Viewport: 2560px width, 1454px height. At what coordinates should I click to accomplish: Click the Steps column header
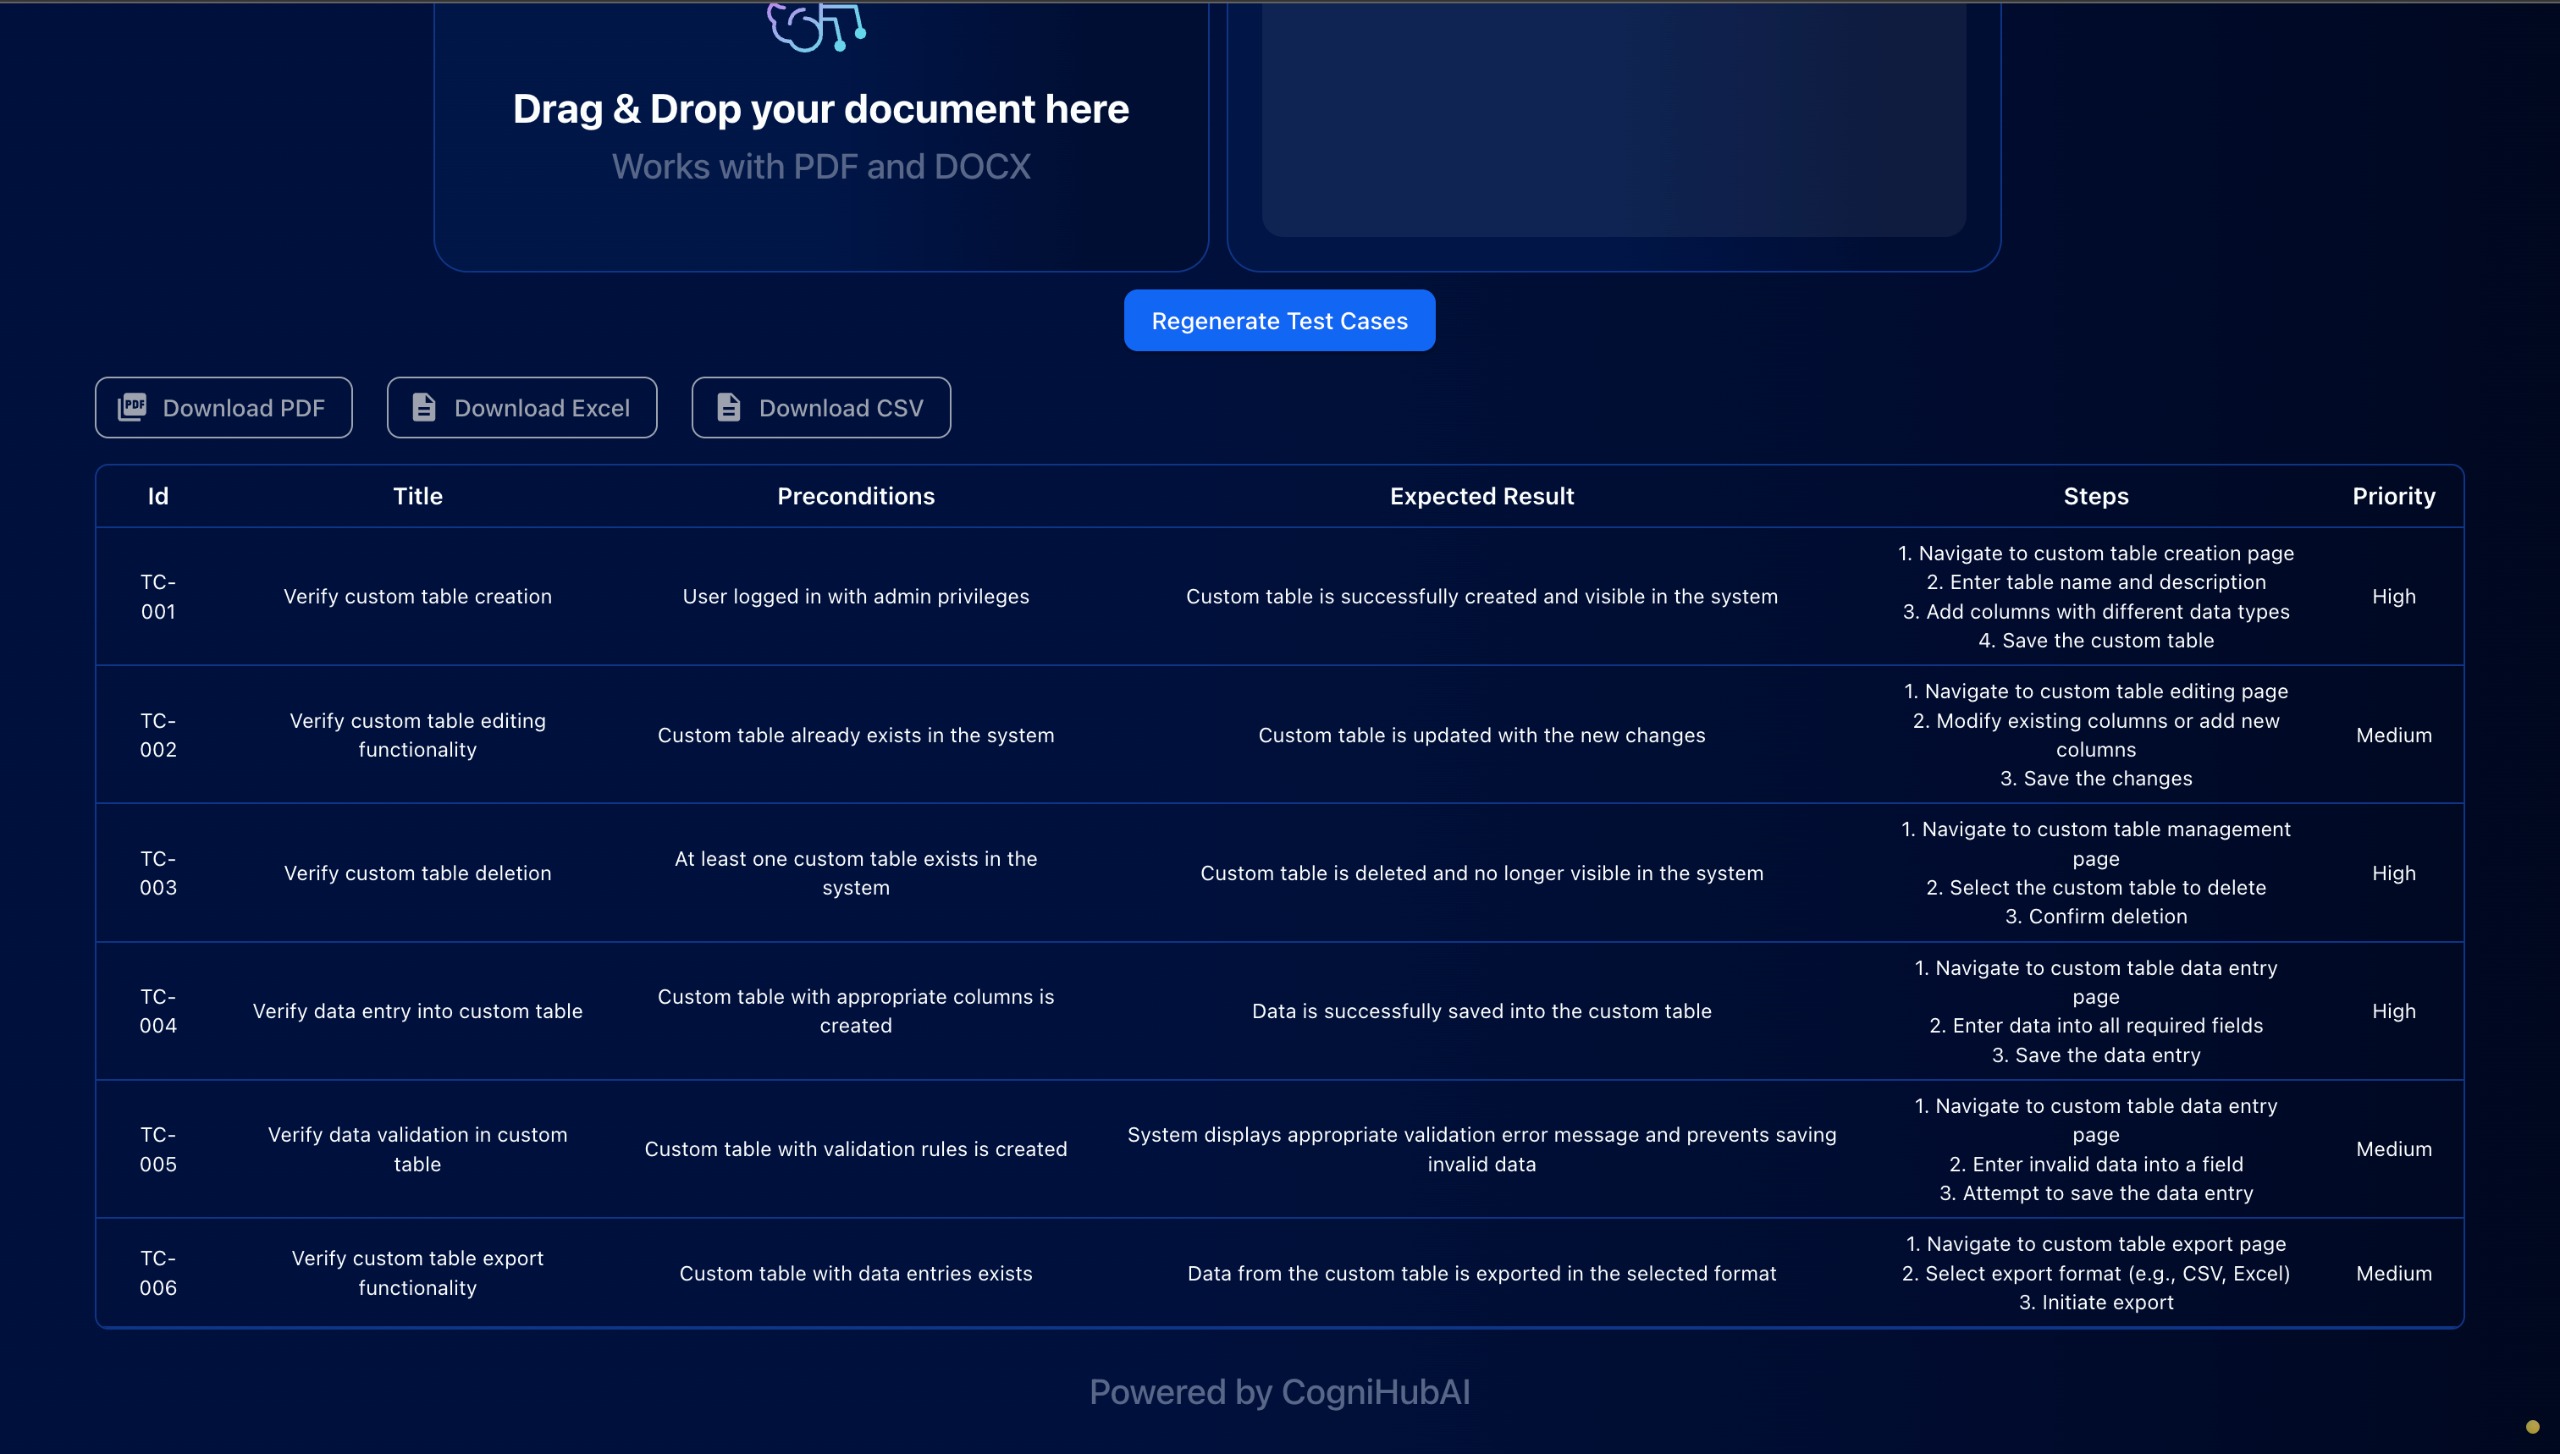(x=2095, y=496)
